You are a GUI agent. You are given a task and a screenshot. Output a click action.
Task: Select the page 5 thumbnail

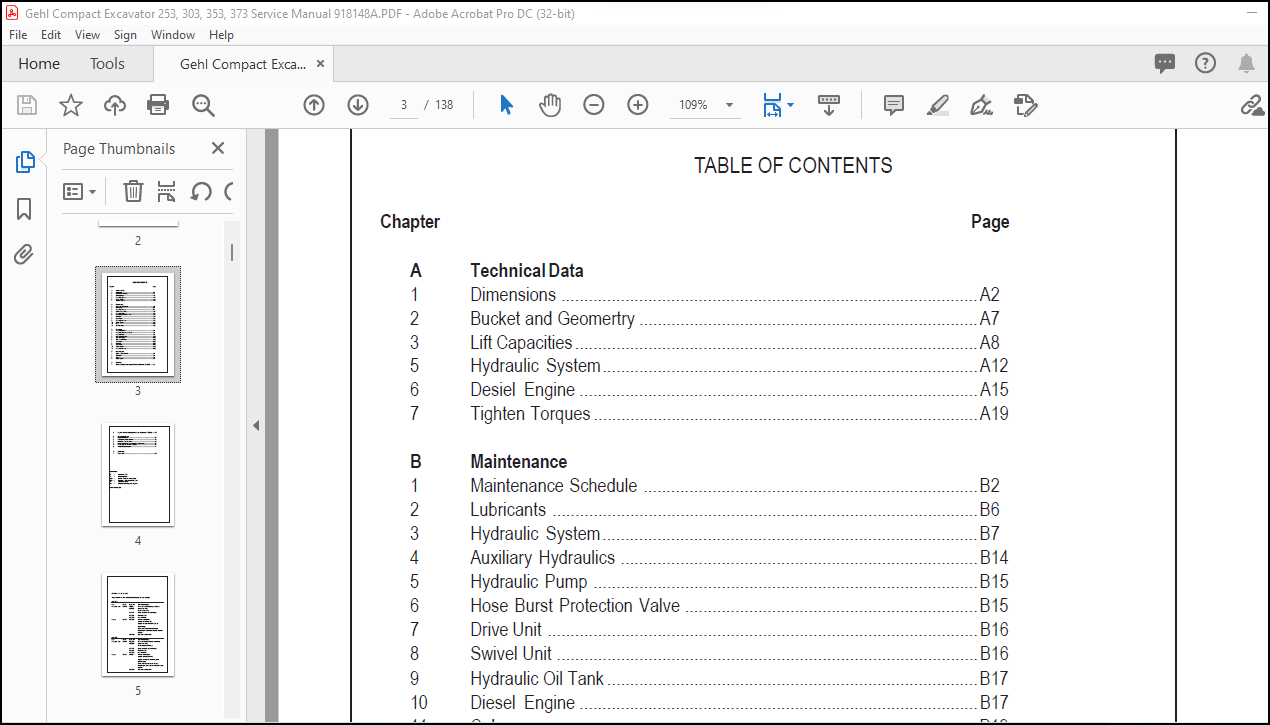click(x=138, y=625)
